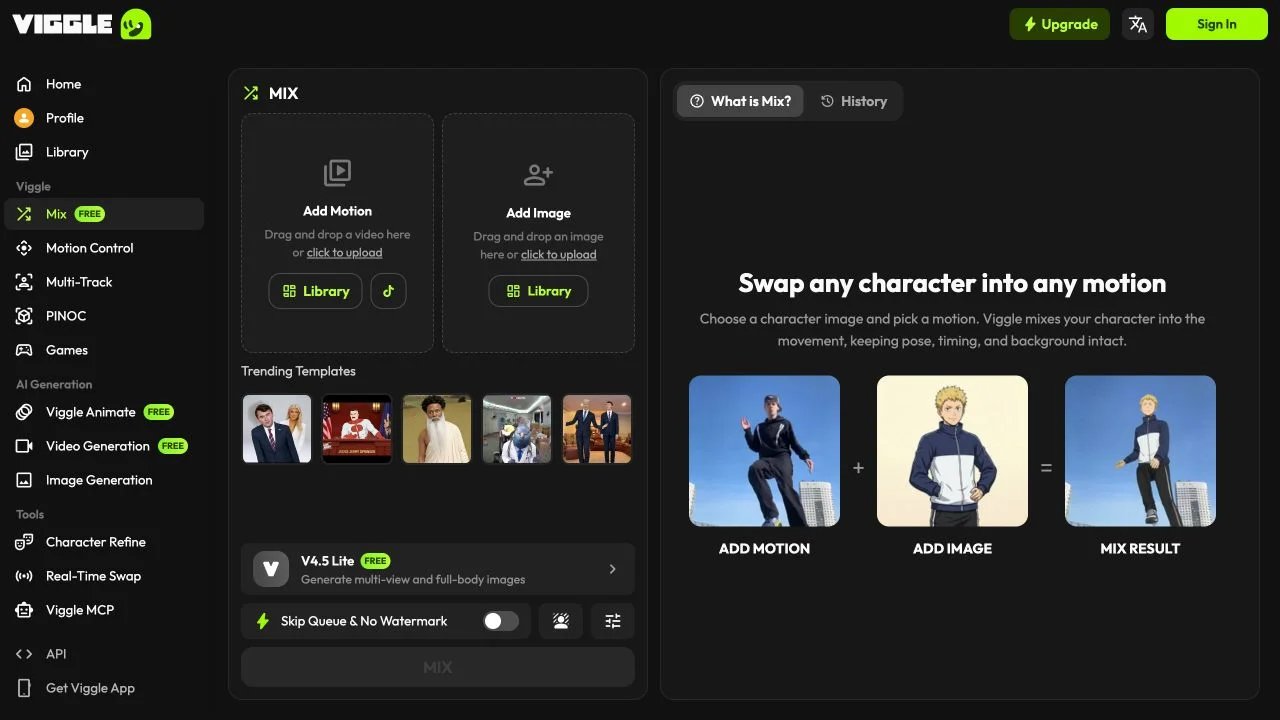Open Motion Control menu item
Viewport: 1280px width, 720px height.
pyautogui.click(x=104, y=248)
